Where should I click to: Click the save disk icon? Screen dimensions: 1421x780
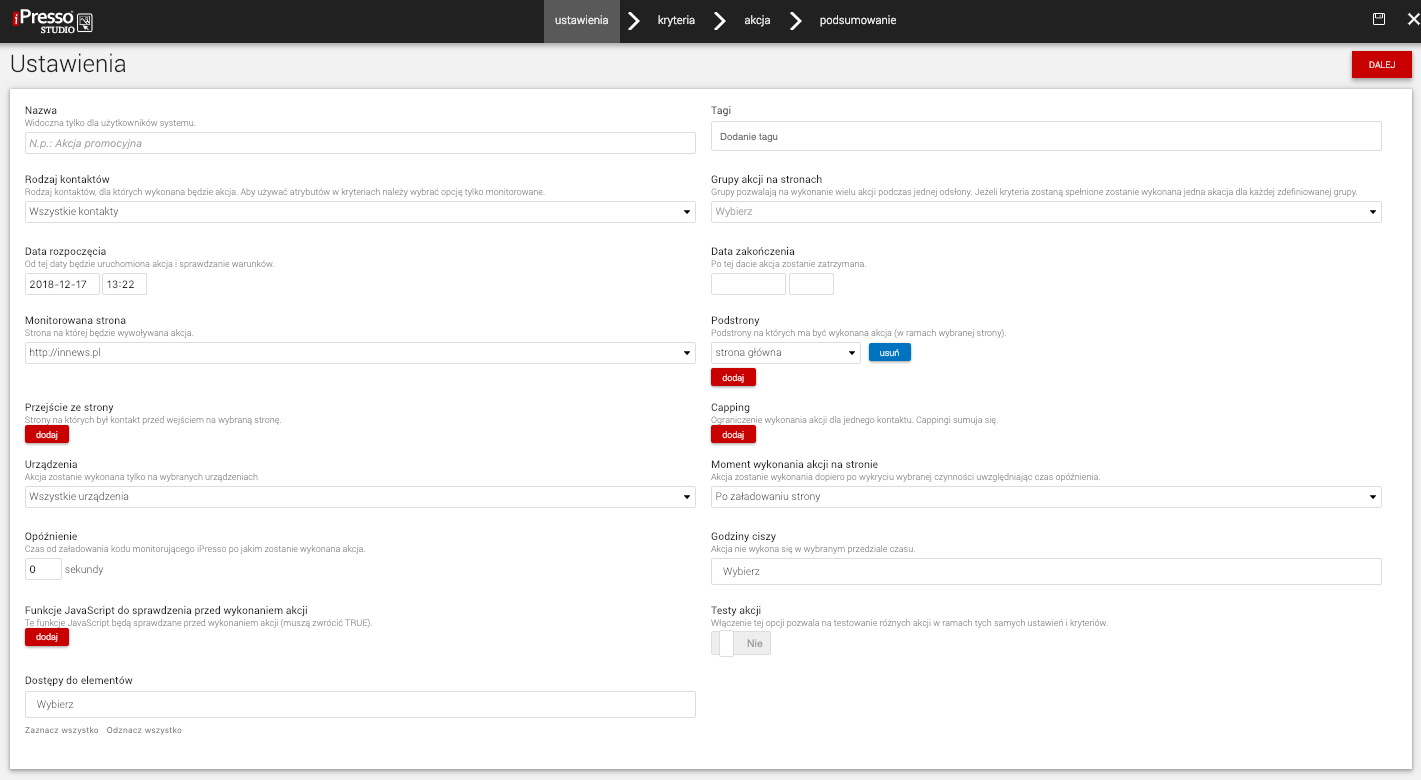pos(1379,20)
